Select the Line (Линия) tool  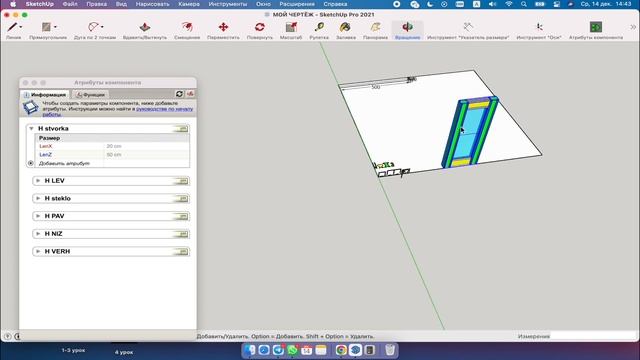coord(12,27)
